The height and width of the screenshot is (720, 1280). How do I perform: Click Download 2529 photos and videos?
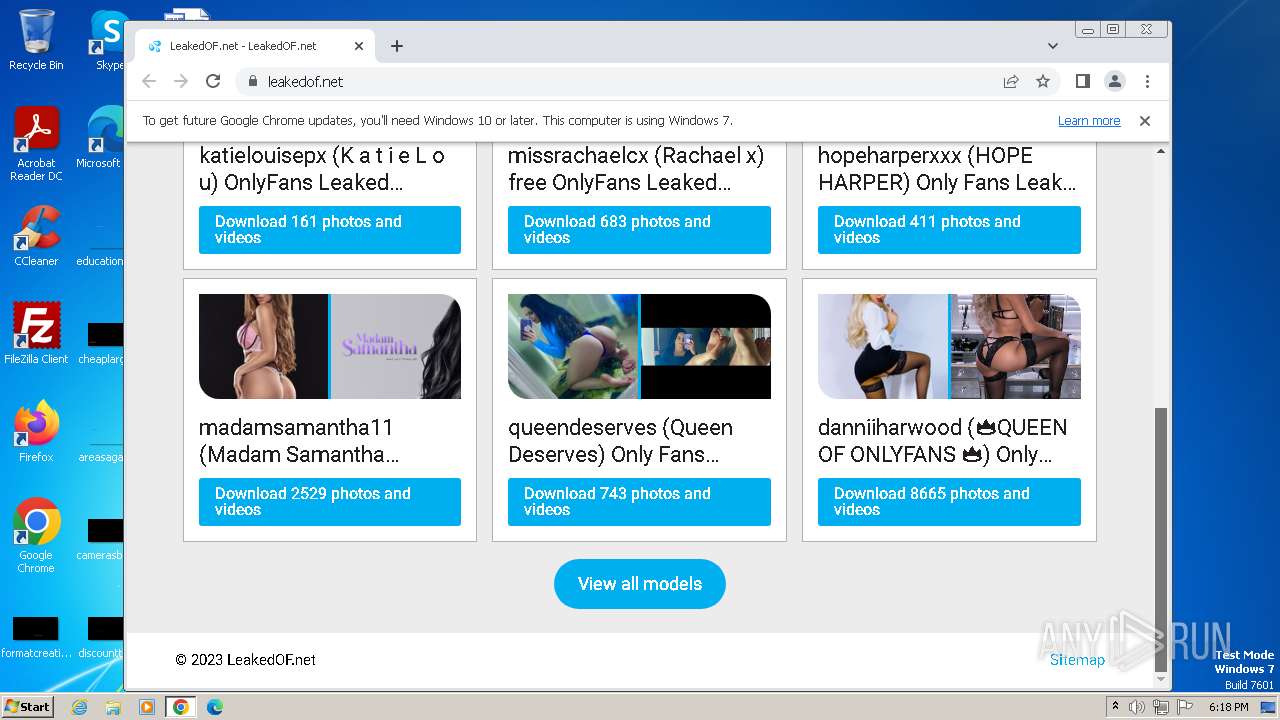point(330,502)
